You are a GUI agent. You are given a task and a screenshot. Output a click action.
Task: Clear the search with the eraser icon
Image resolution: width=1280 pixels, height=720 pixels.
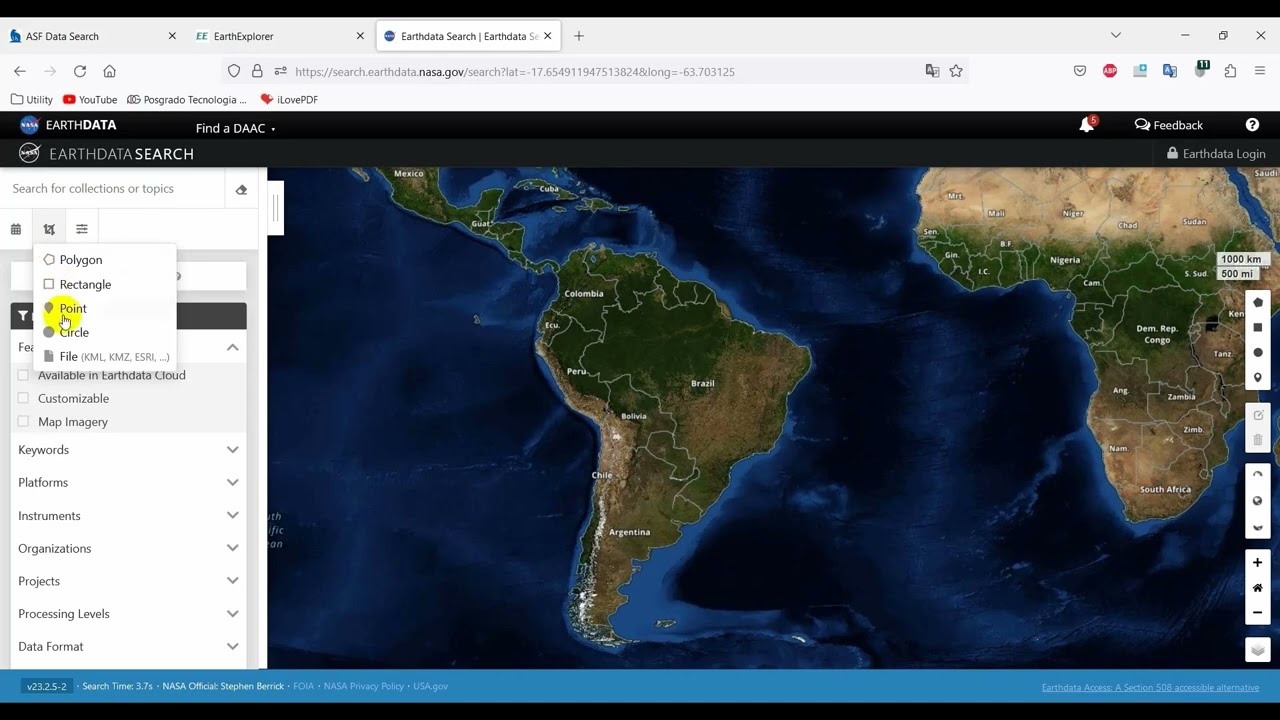(x=241, y=189)
